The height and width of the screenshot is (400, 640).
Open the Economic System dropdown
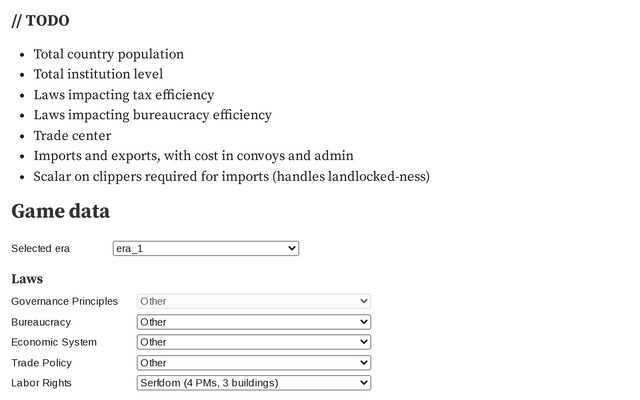pos(253,342)
